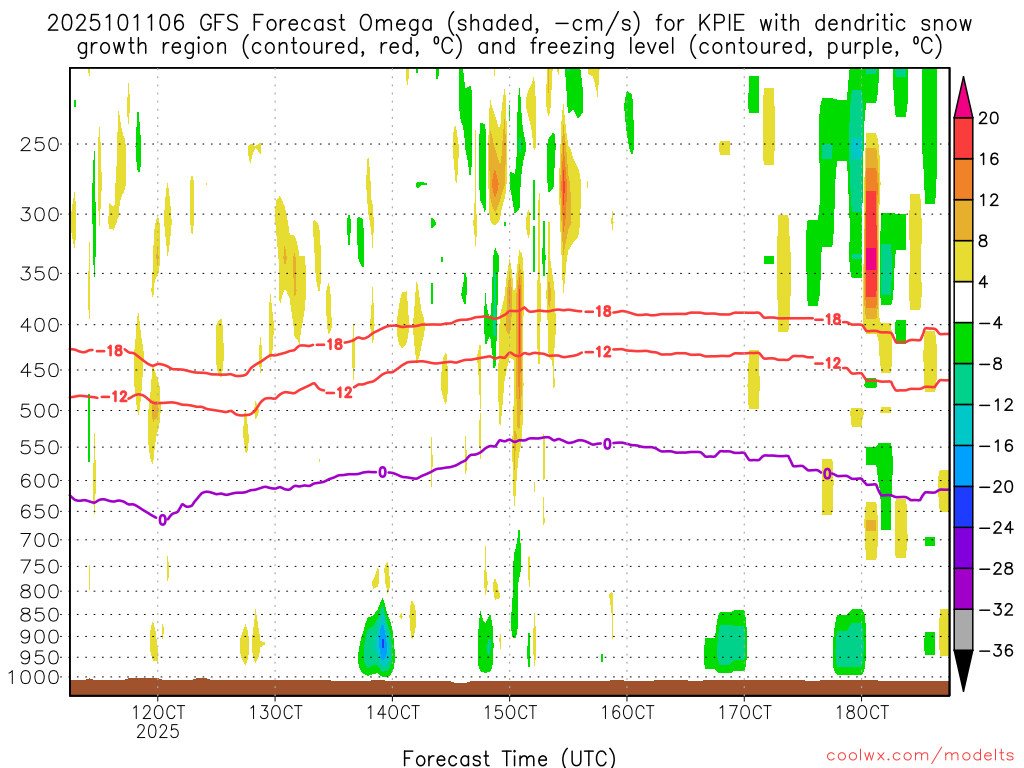Click the dark orange 12 to 16 colorbar swatch
The height and width of the screenshot is (768, 1024).
[963, 180]
